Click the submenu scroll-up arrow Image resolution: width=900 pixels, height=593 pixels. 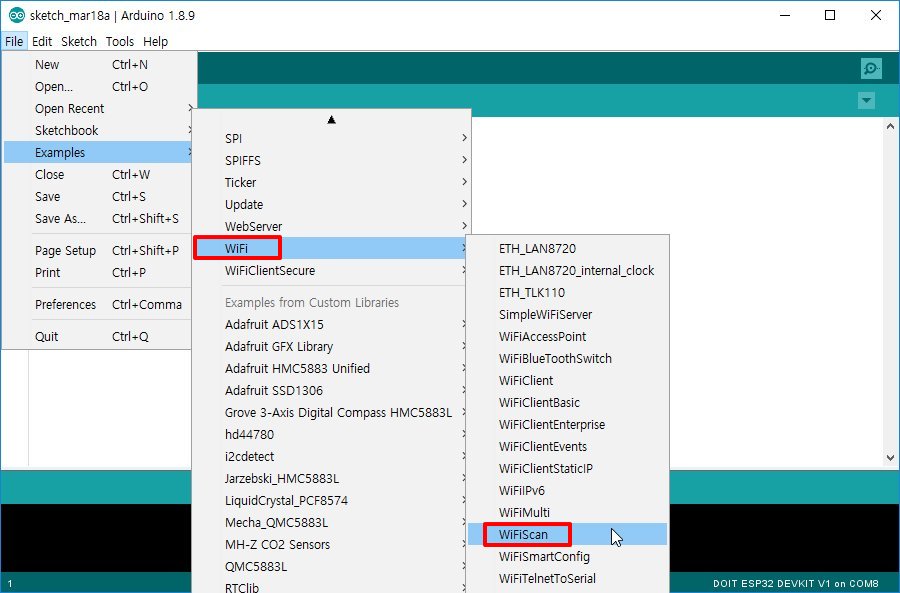331,119
